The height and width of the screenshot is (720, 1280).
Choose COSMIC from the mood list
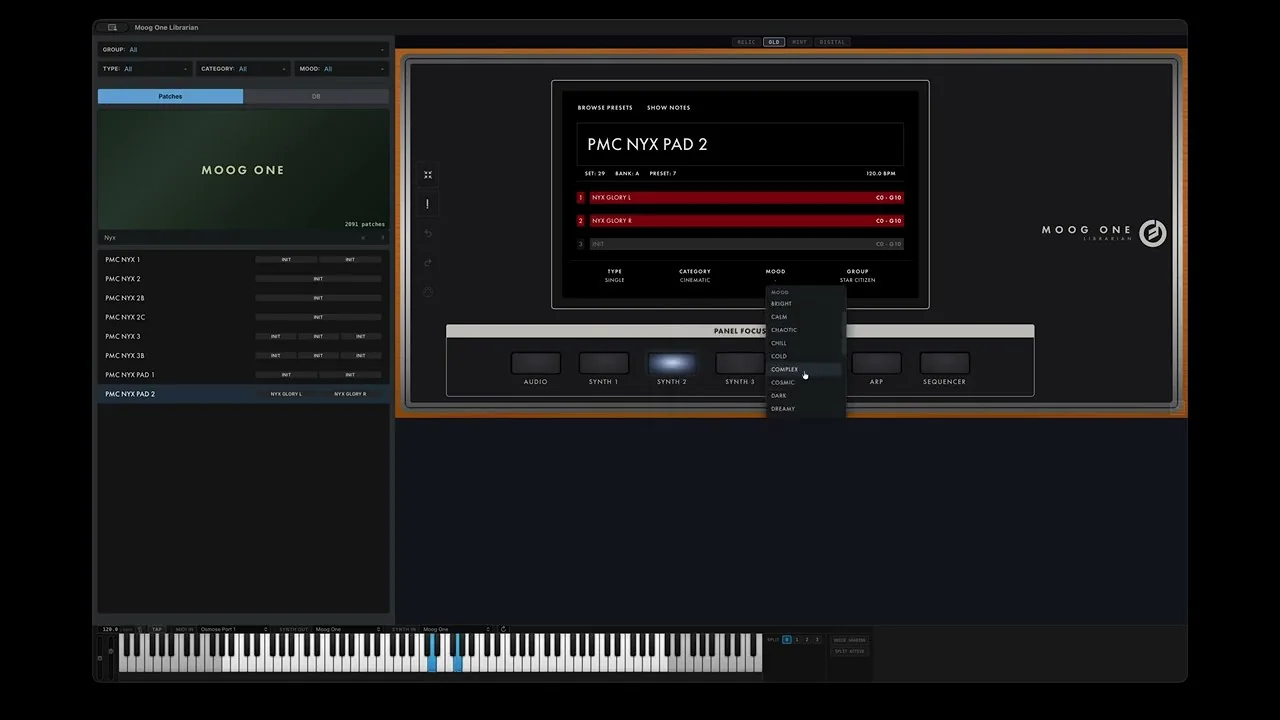click(805, 382)
